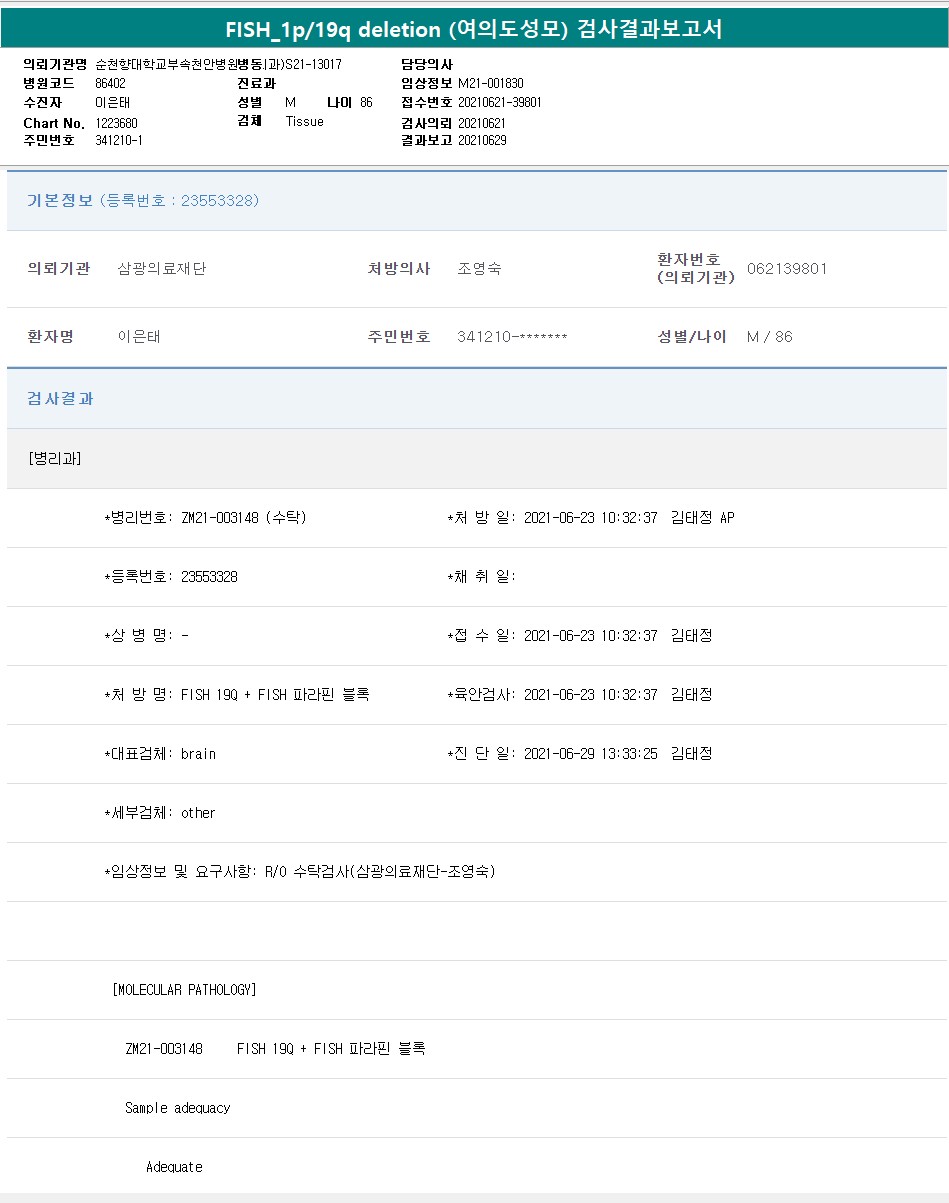Select diagnosis date line '*진 단 일: 2021-06-29 13:33:25'
This screenshot has width=949, height=1203.
click(552, 754)
